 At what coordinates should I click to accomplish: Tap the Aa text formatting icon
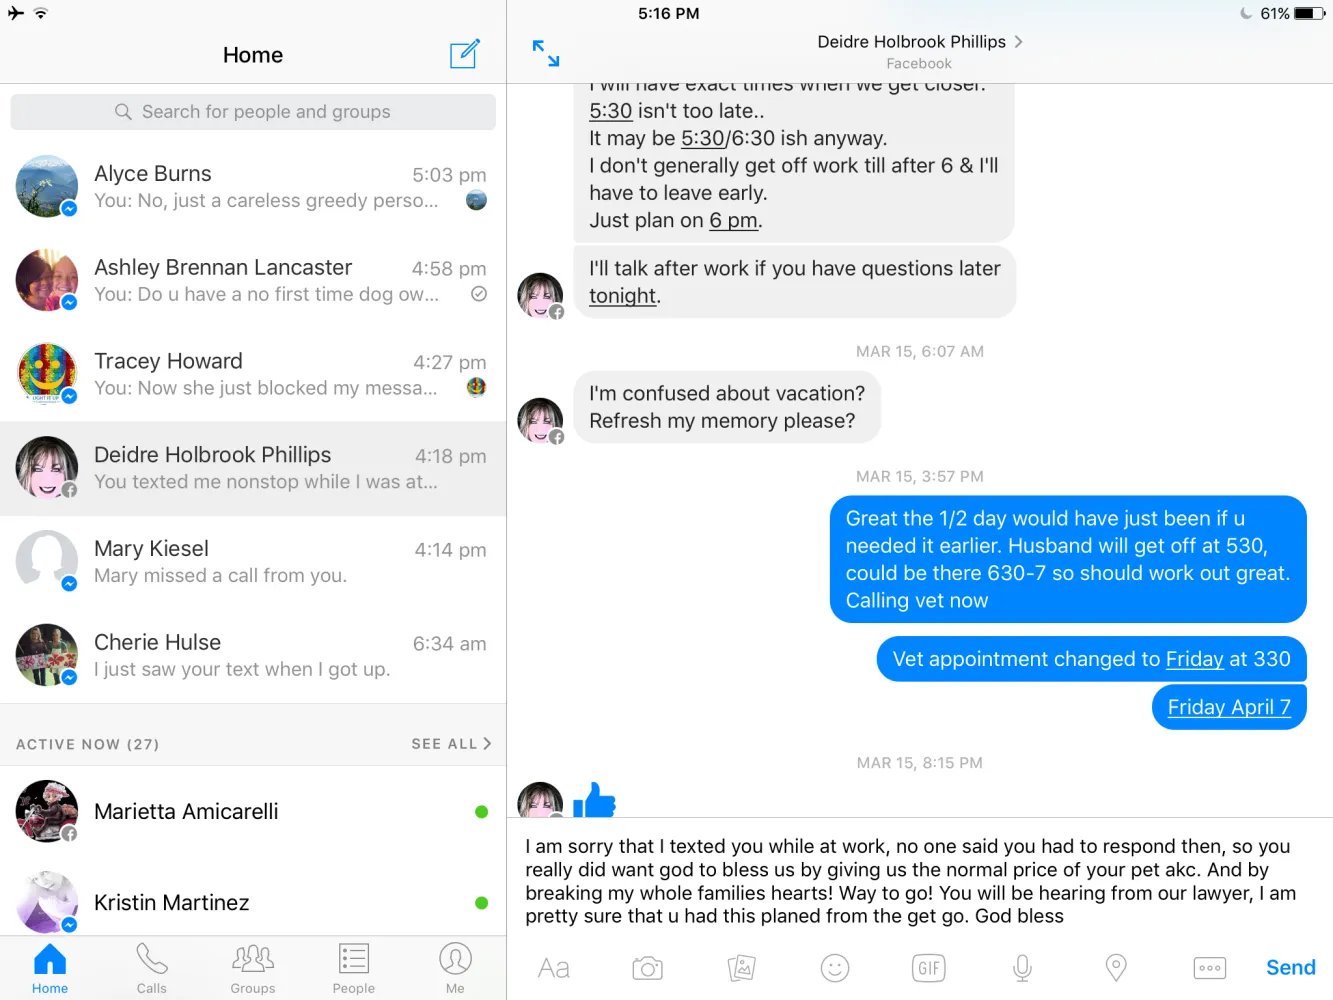(x=554, y=968)
